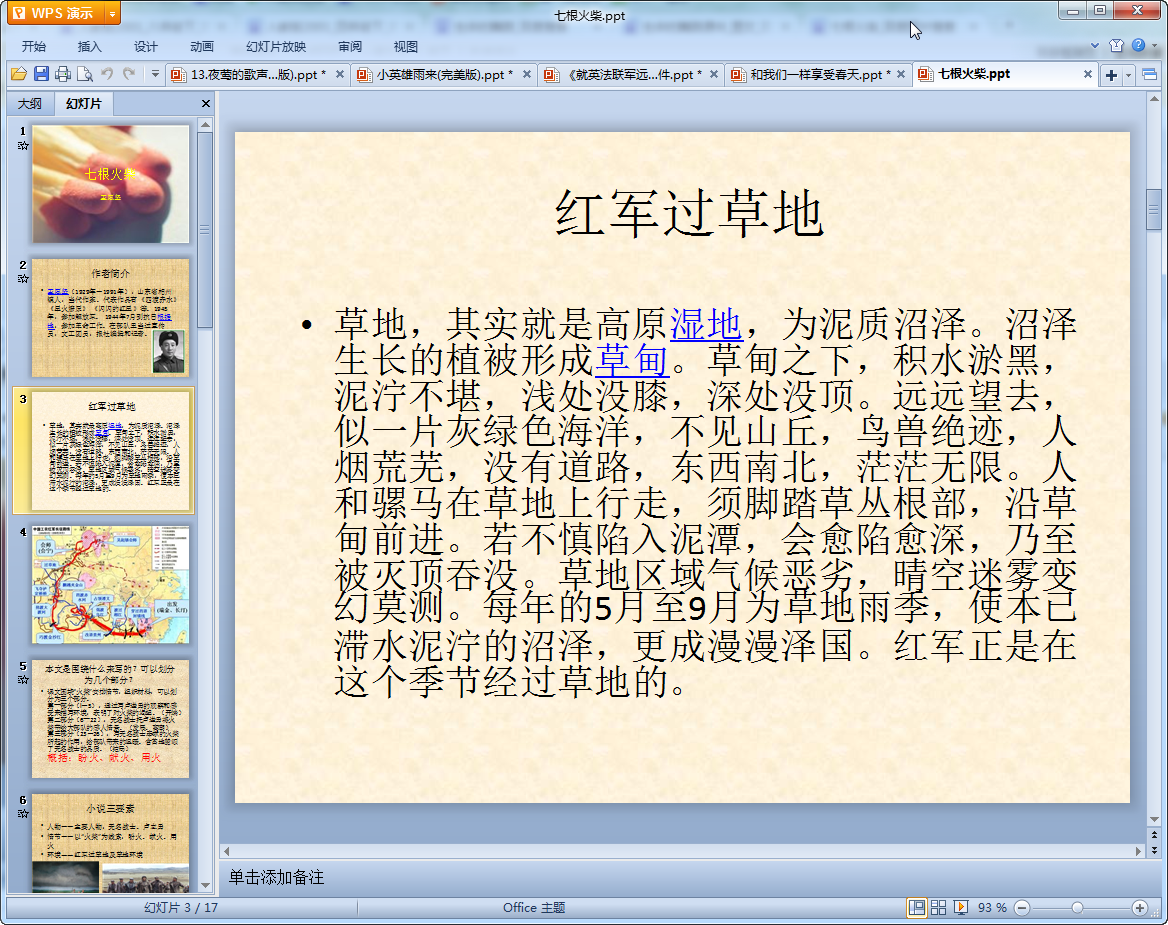Close the 小英雄雨来 document tab
The height and width of the screenshot is (925, 1168).
pos(527,74)
